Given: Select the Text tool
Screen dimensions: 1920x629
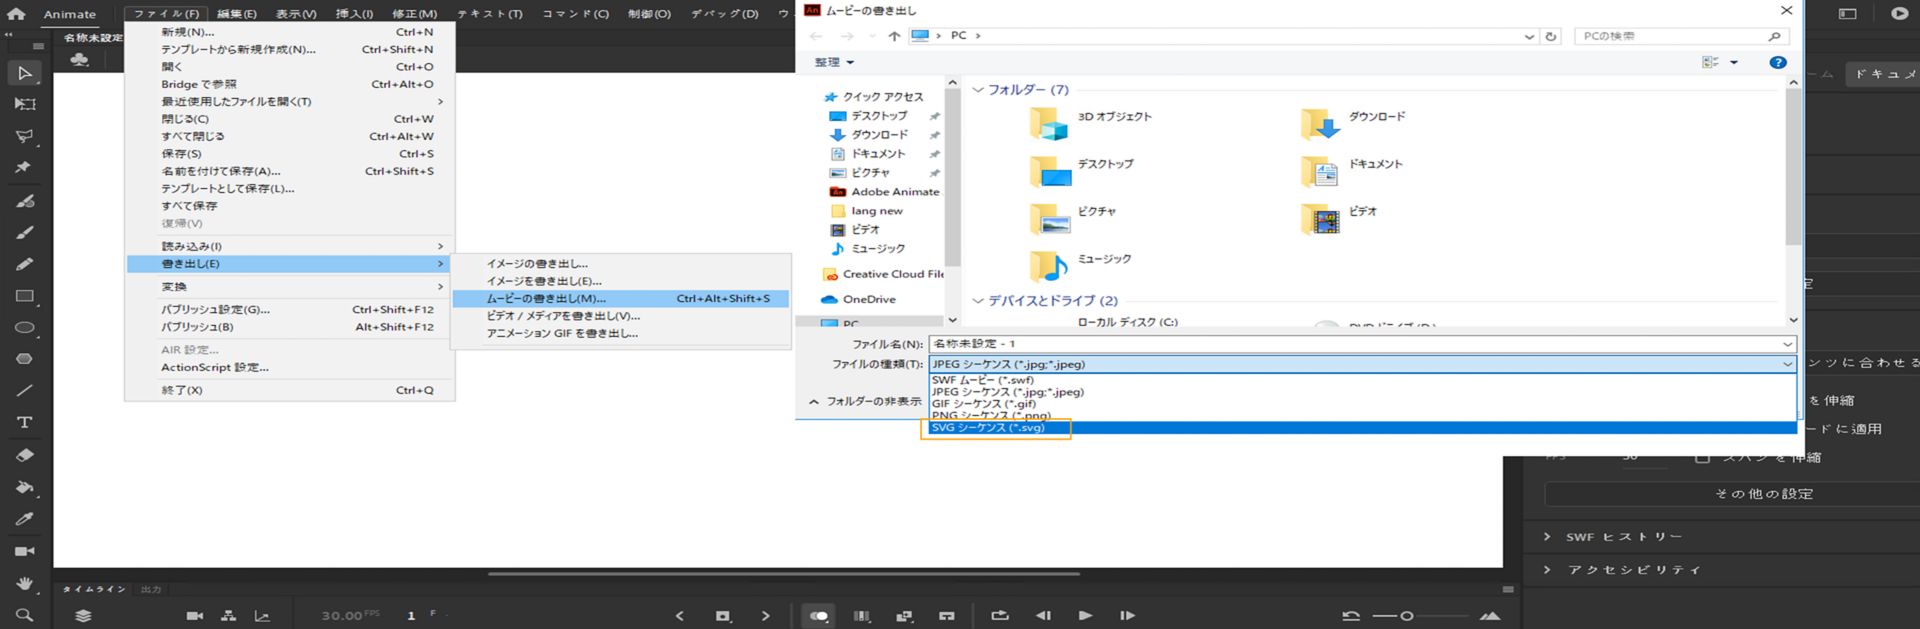Looking at the screenshot, I should (x=24, y=423).
